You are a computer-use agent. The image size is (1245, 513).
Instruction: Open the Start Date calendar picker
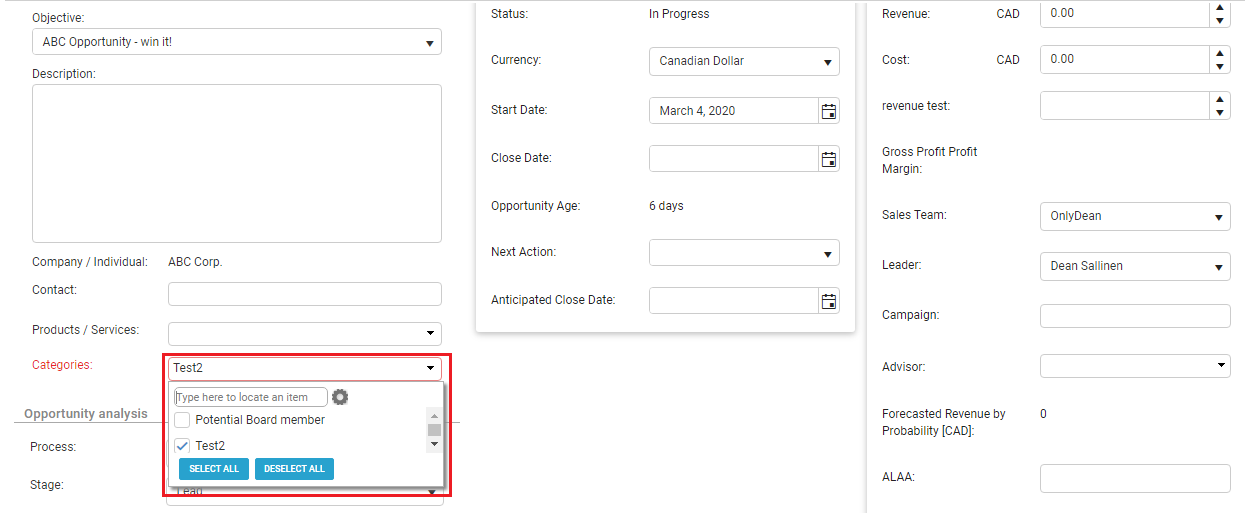click(x=828, y=111)
